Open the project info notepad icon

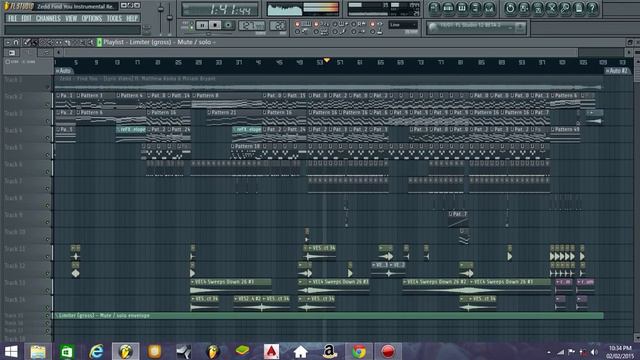point(579,8)
